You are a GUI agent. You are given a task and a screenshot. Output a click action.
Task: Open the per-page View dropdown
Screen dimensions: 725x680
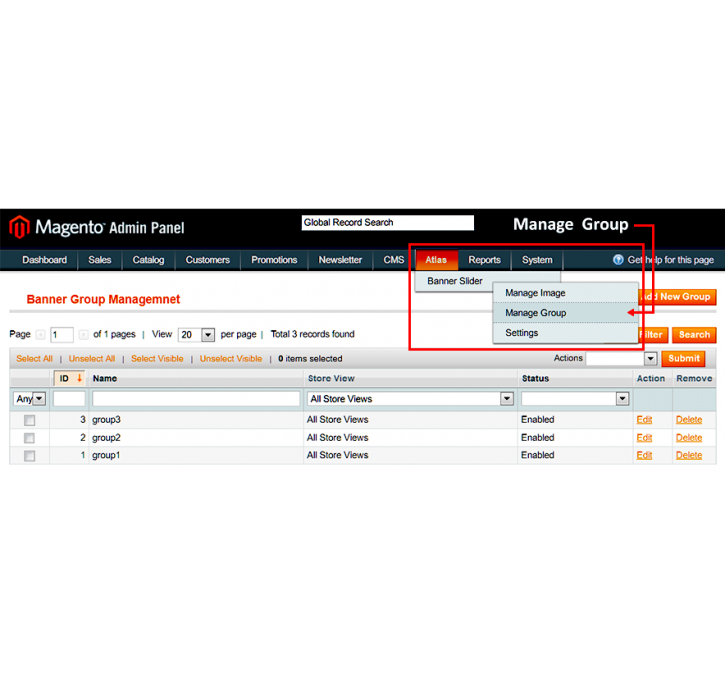tap(197, 335)
